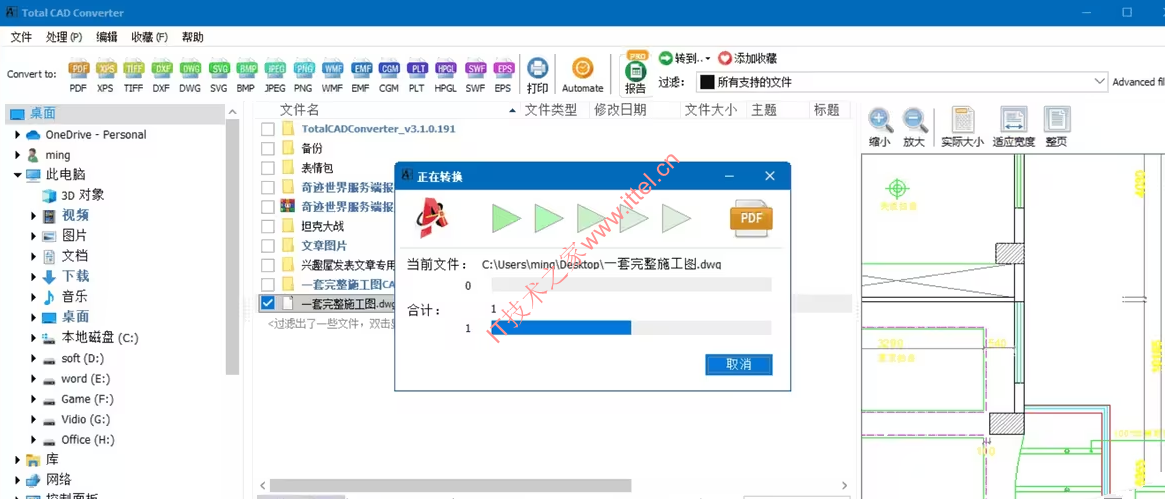Click the WMF conversion icon
Image resolution: width=1165 pixels, height=499 pixels.
[332, 75]
